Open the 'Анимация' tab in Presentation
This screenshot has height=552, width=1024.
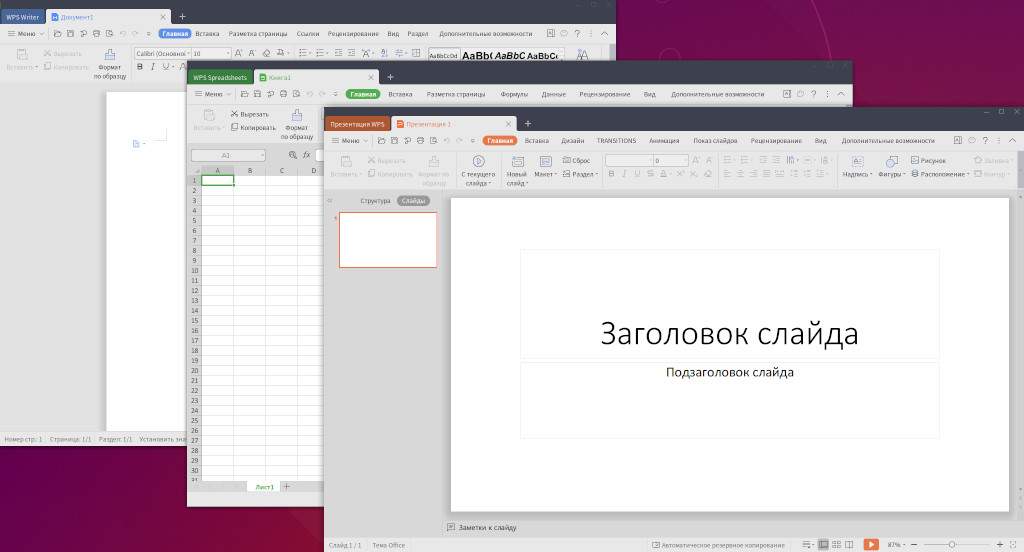click(x=663, y=141)
